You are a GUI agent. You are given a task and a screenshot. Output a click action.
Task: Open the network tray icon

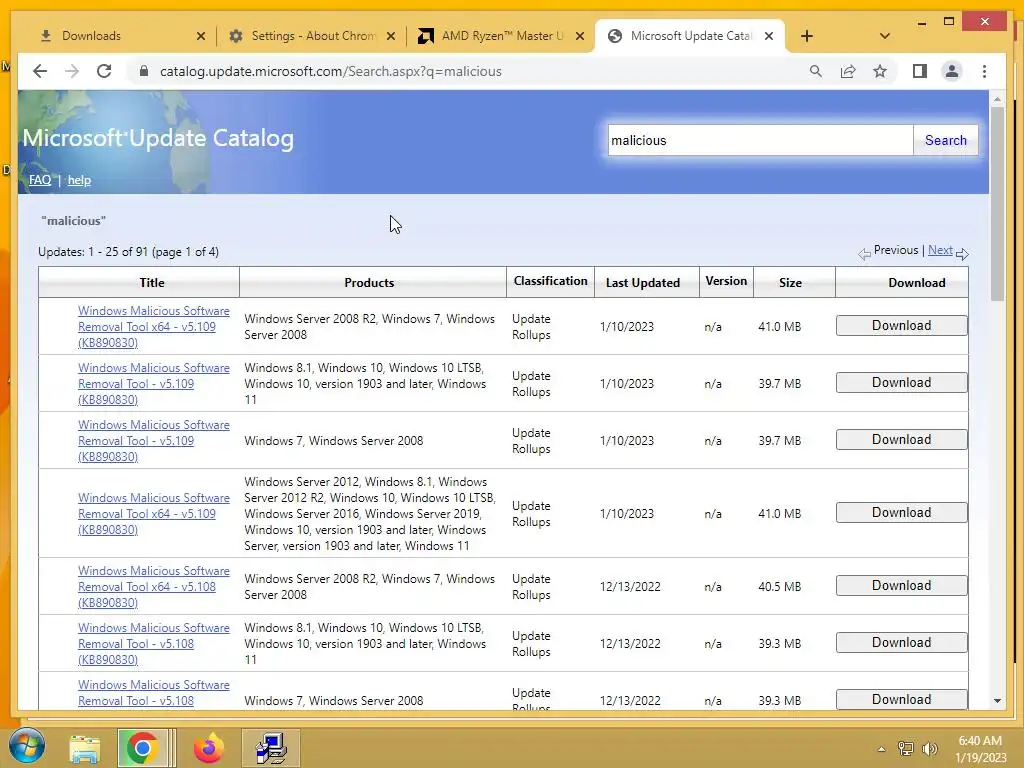point(905,748)
